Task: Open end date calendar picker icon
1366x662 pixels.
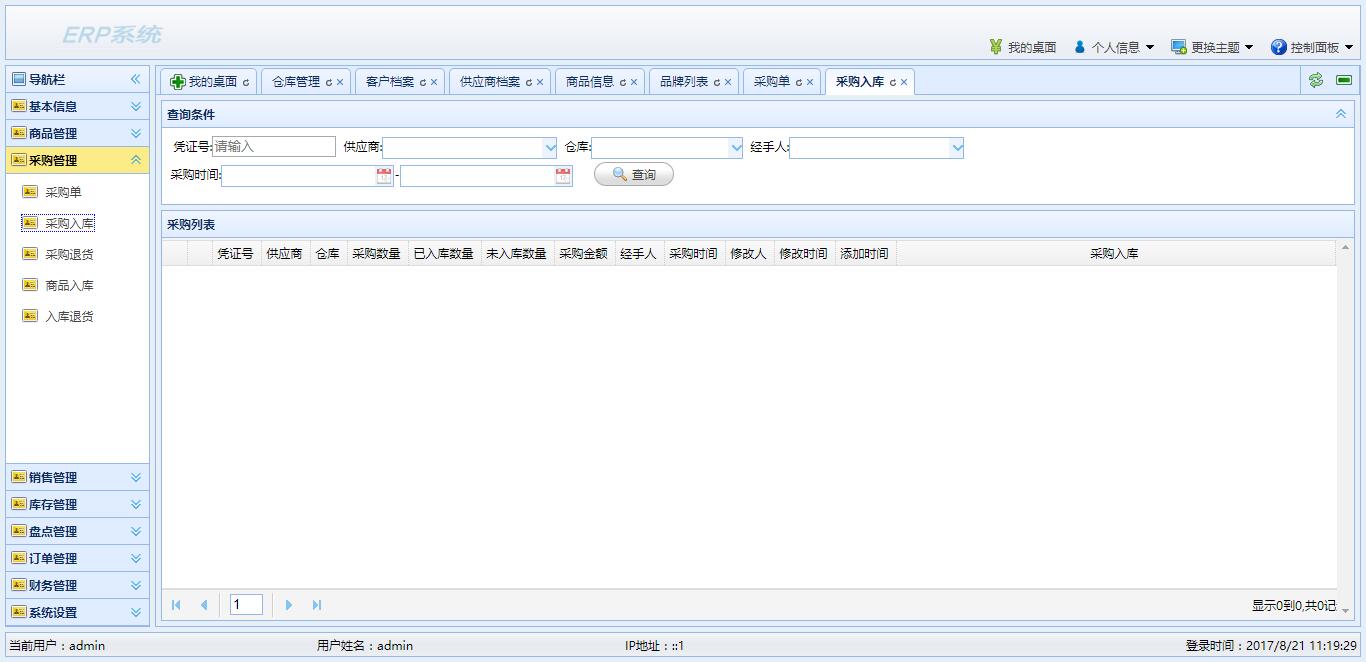Action: click(563, 176)
